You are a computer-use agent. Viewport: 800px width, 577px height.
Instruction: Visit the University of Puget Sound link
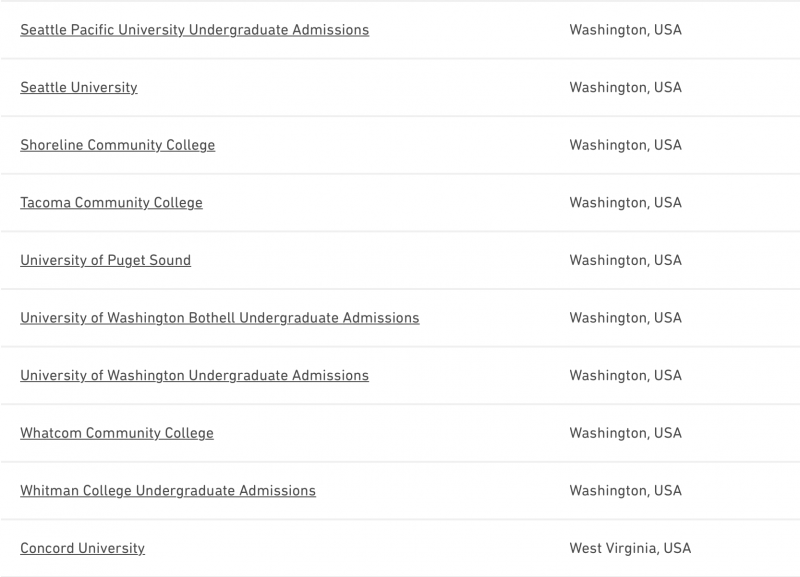point(105,260)
